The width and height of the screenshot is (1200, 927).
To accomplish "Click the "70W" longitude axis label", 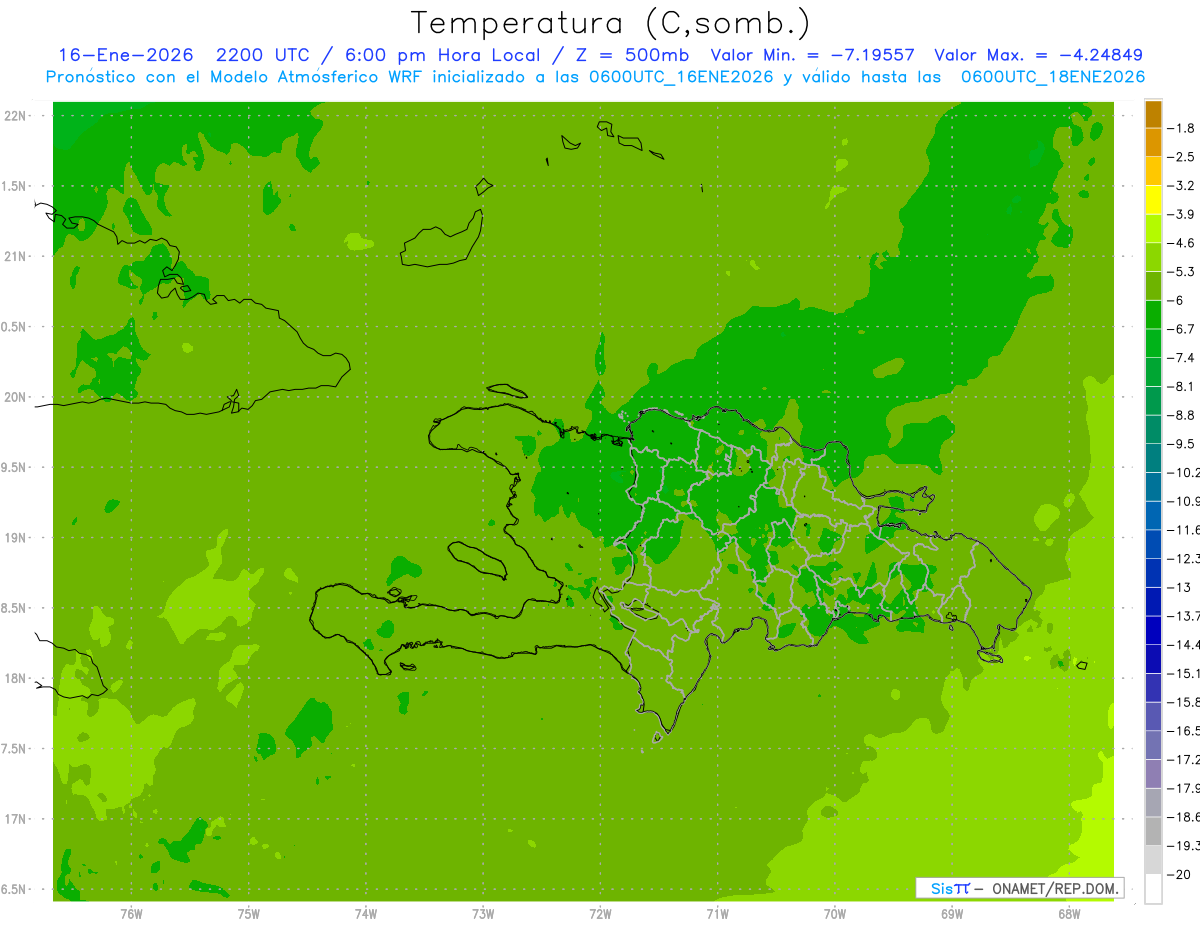I will click(835, 914).
